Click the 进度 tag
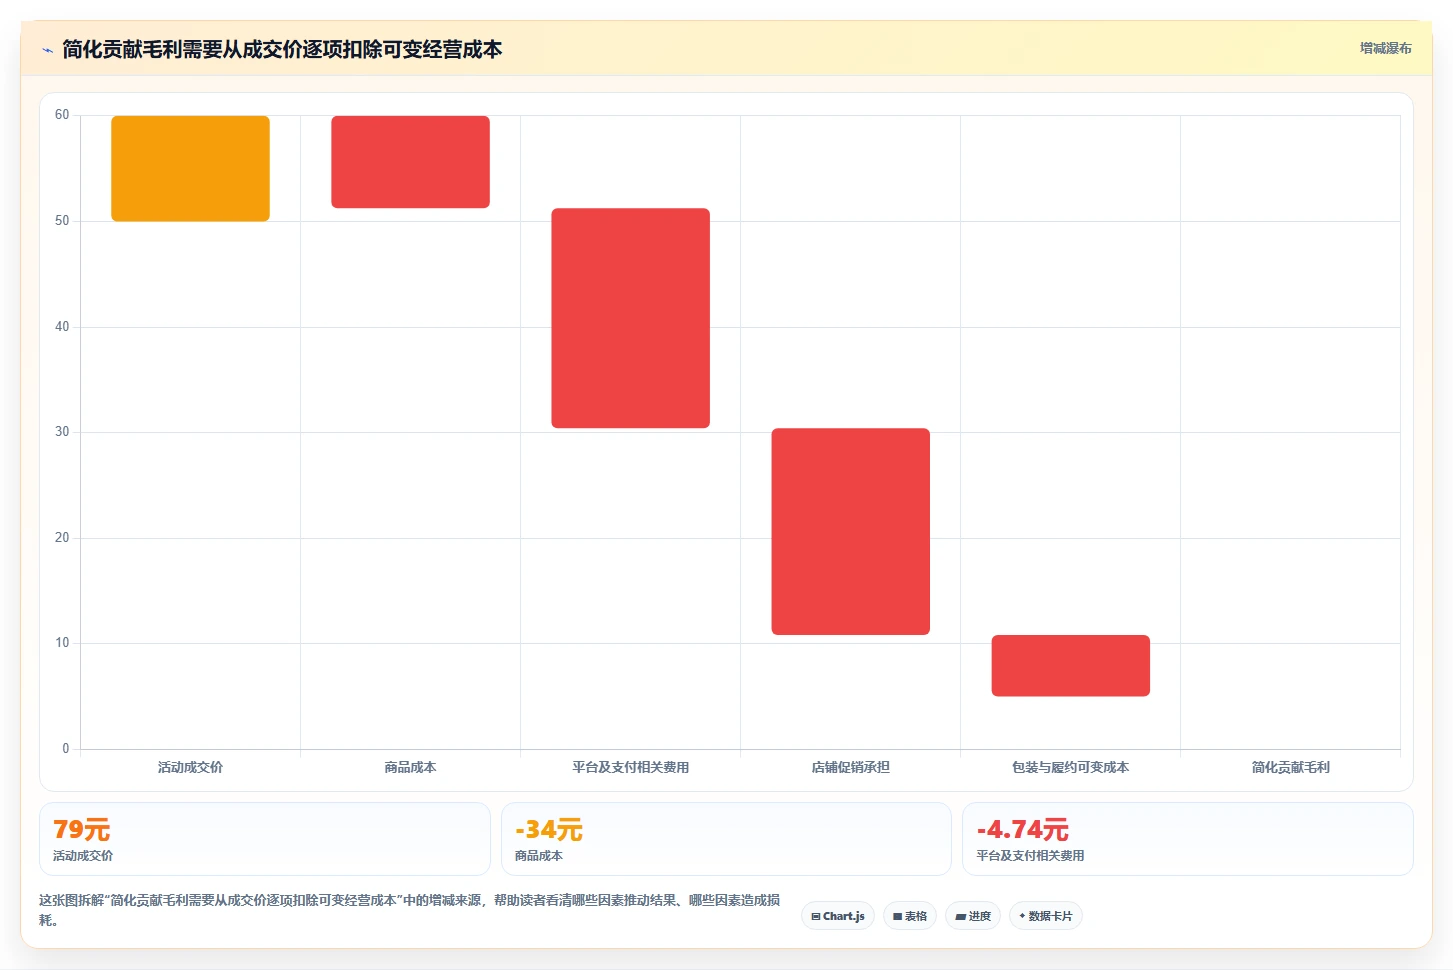 click(973, 916)
